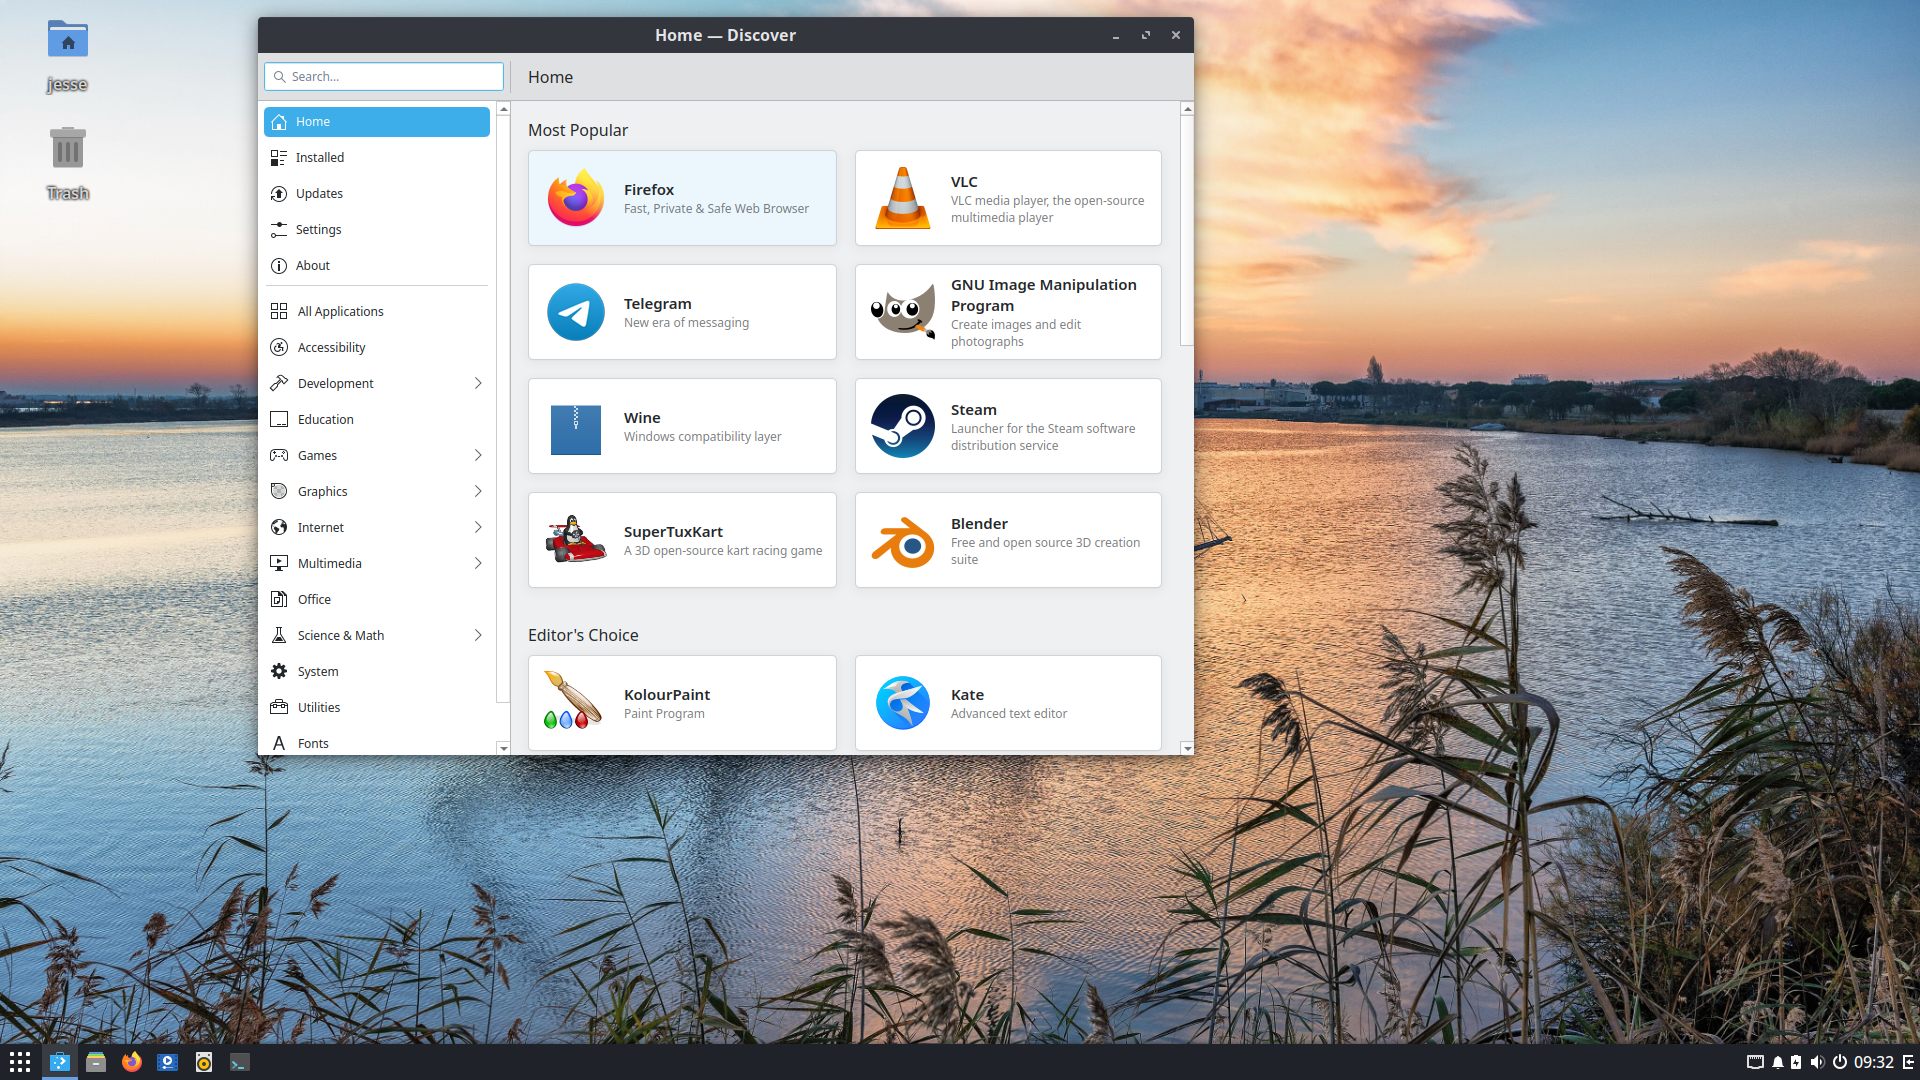This screenshot has height=1080, width=1920.
Task: Click main pane scroll down arrow
Action: pos(1187,748)
